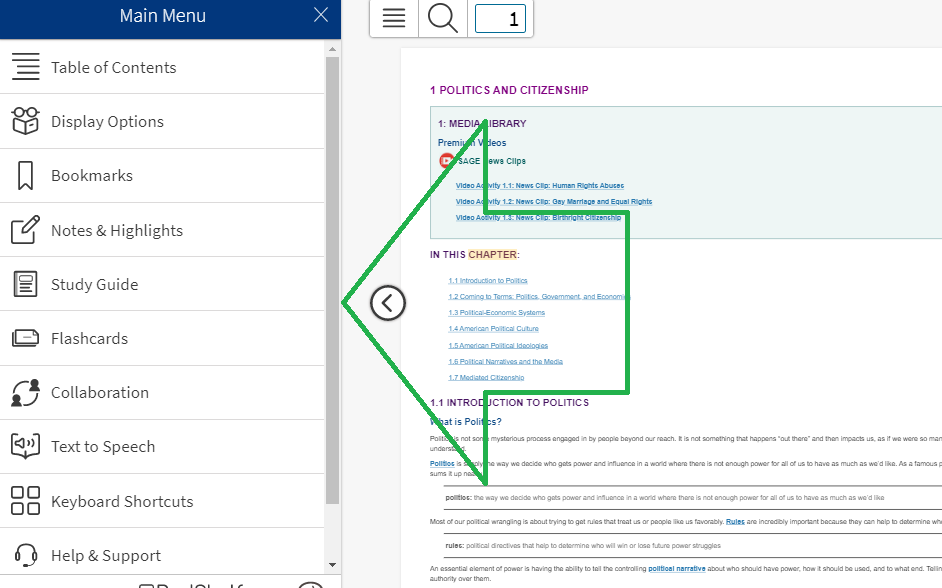Open Video Activity 1.1 Human Rights Abuses link

point(539,185)
